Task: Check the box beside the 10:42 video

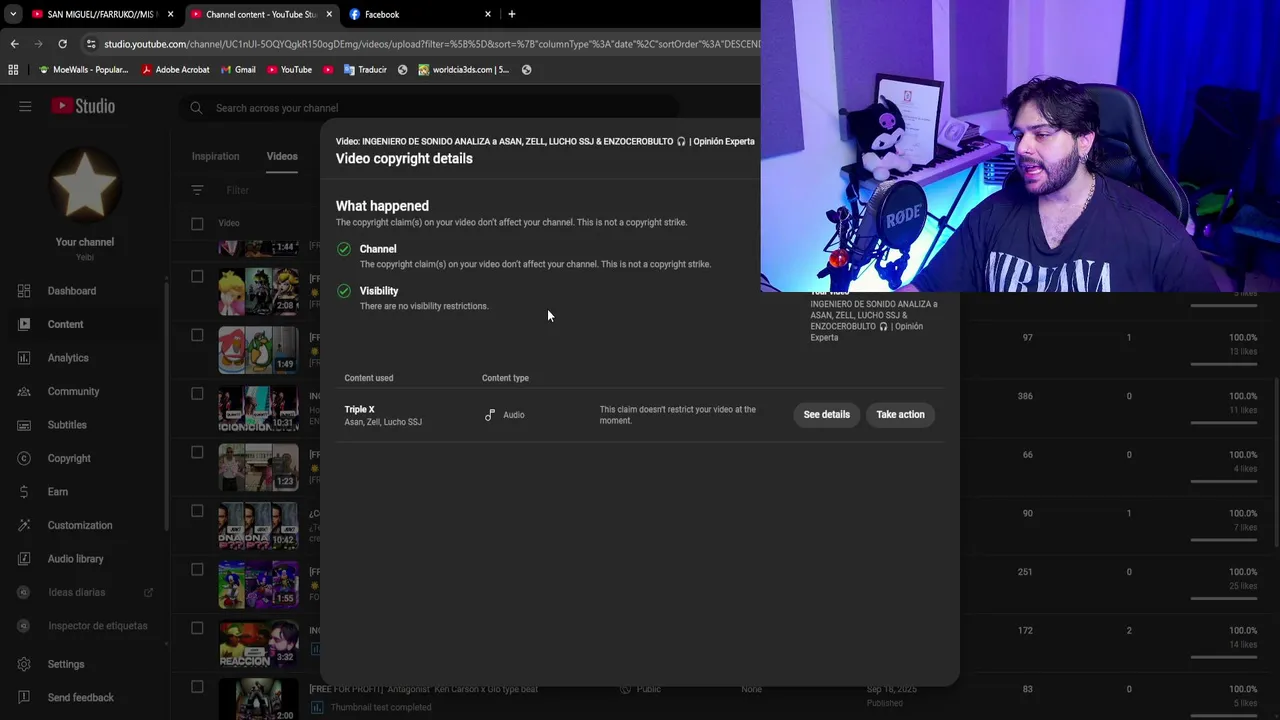Action: pos(197,511)
